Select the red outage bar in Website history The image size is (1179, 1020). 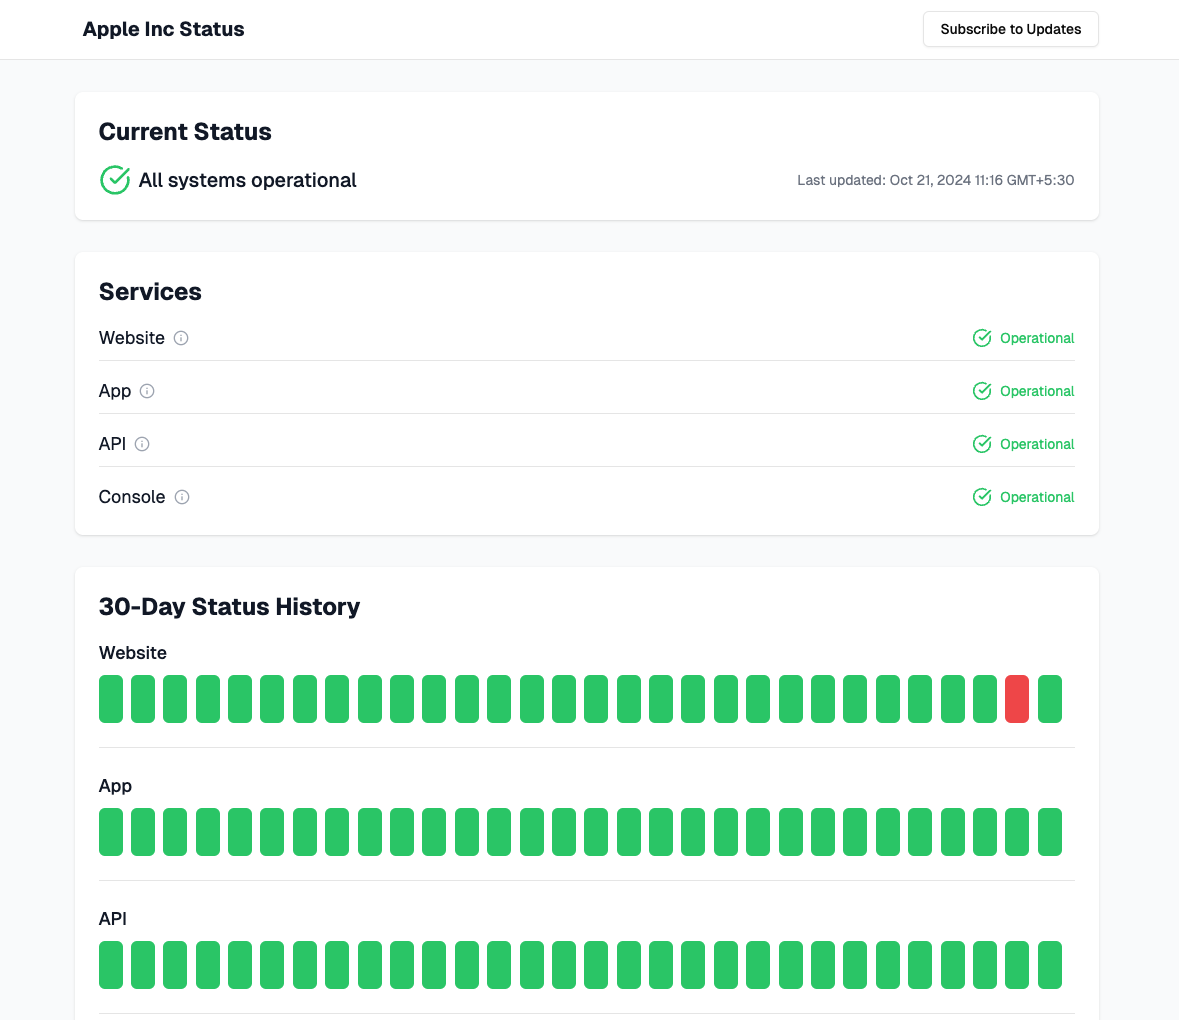(1017, 699)
